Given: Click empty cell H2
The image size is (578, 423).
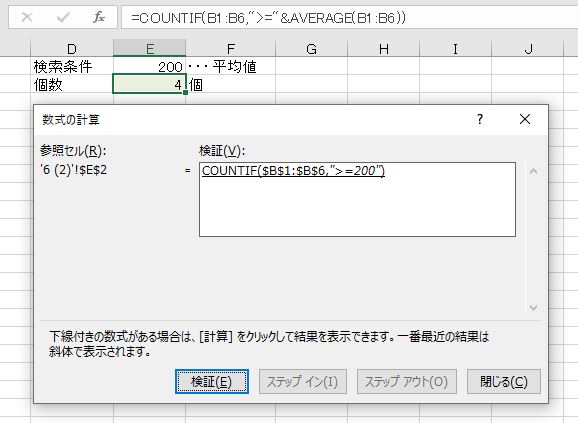Looking at the screenshot, I should click(384, 85).
